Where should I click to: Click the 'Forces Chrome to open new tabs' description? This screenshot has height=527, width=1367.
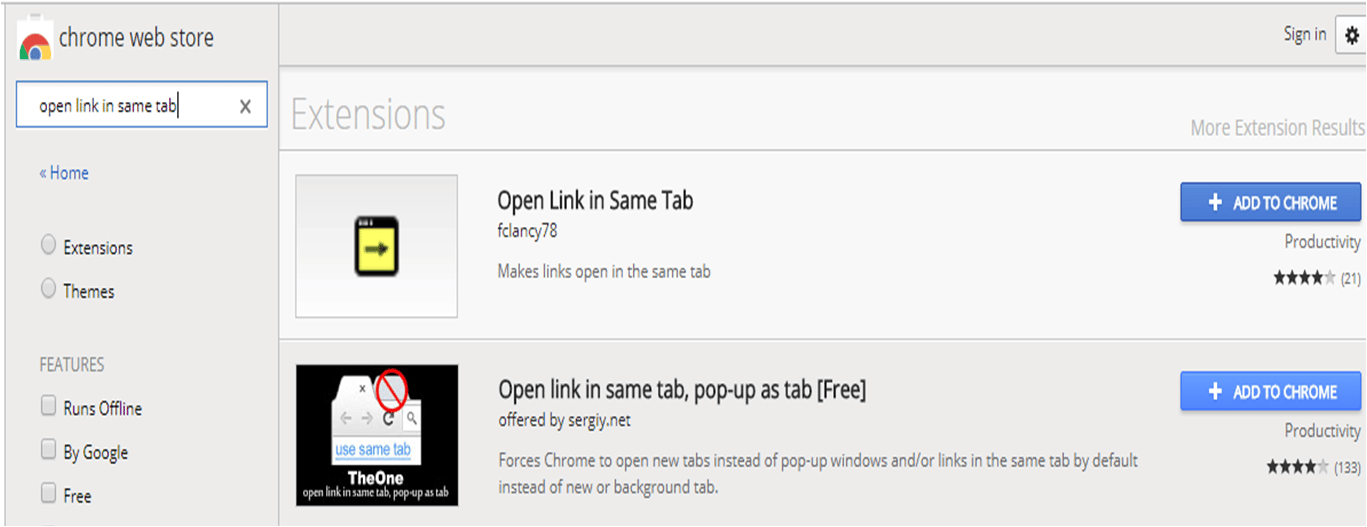click(x=818, y=474)
